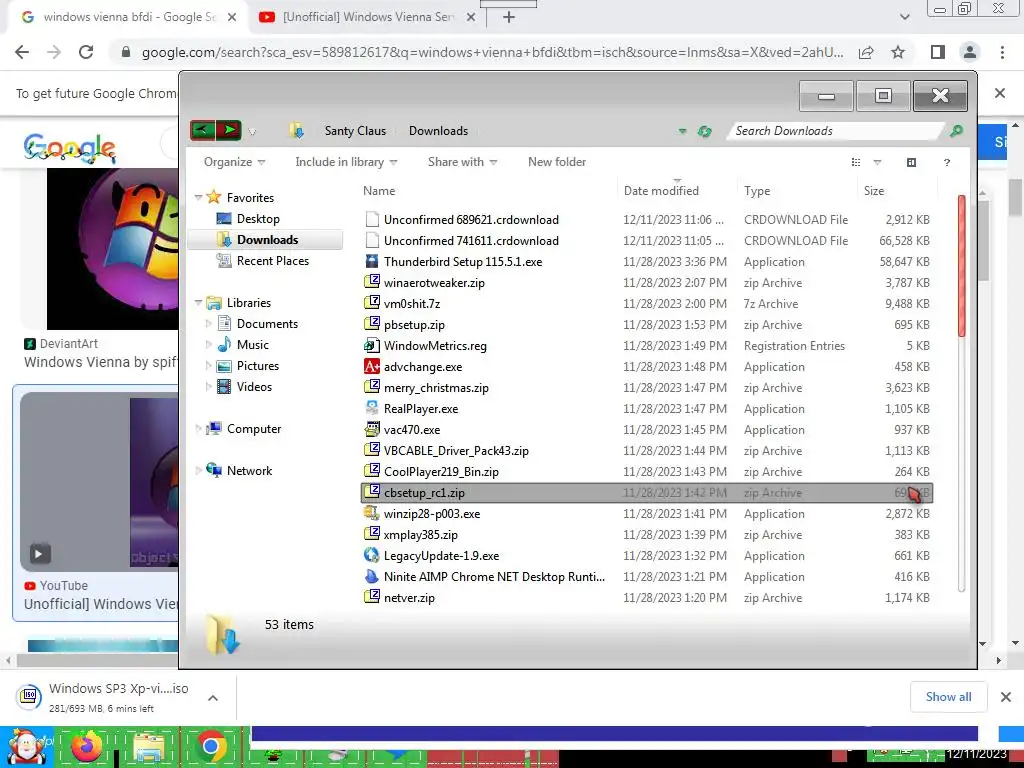Viewport: 1024px width, 768px height.
Task: Launch Firefox from the taskbar
Action: (x=87, y=746)
